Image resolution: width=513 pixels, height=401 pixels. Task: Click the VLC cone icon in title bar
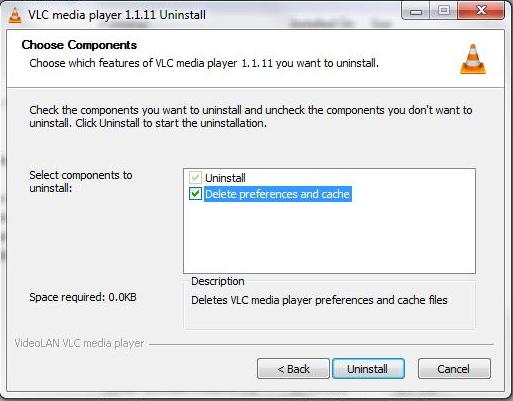[x=15, y=15]
